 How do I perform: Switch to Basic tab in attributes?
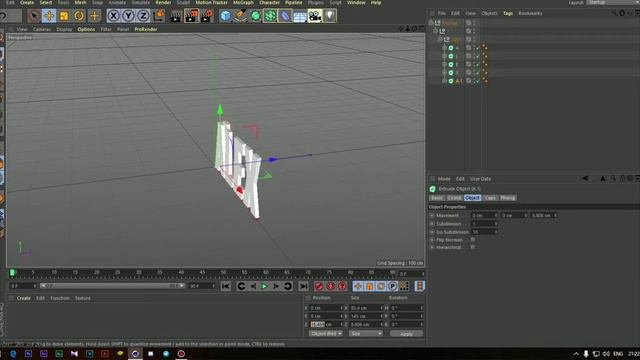(437, 198)
